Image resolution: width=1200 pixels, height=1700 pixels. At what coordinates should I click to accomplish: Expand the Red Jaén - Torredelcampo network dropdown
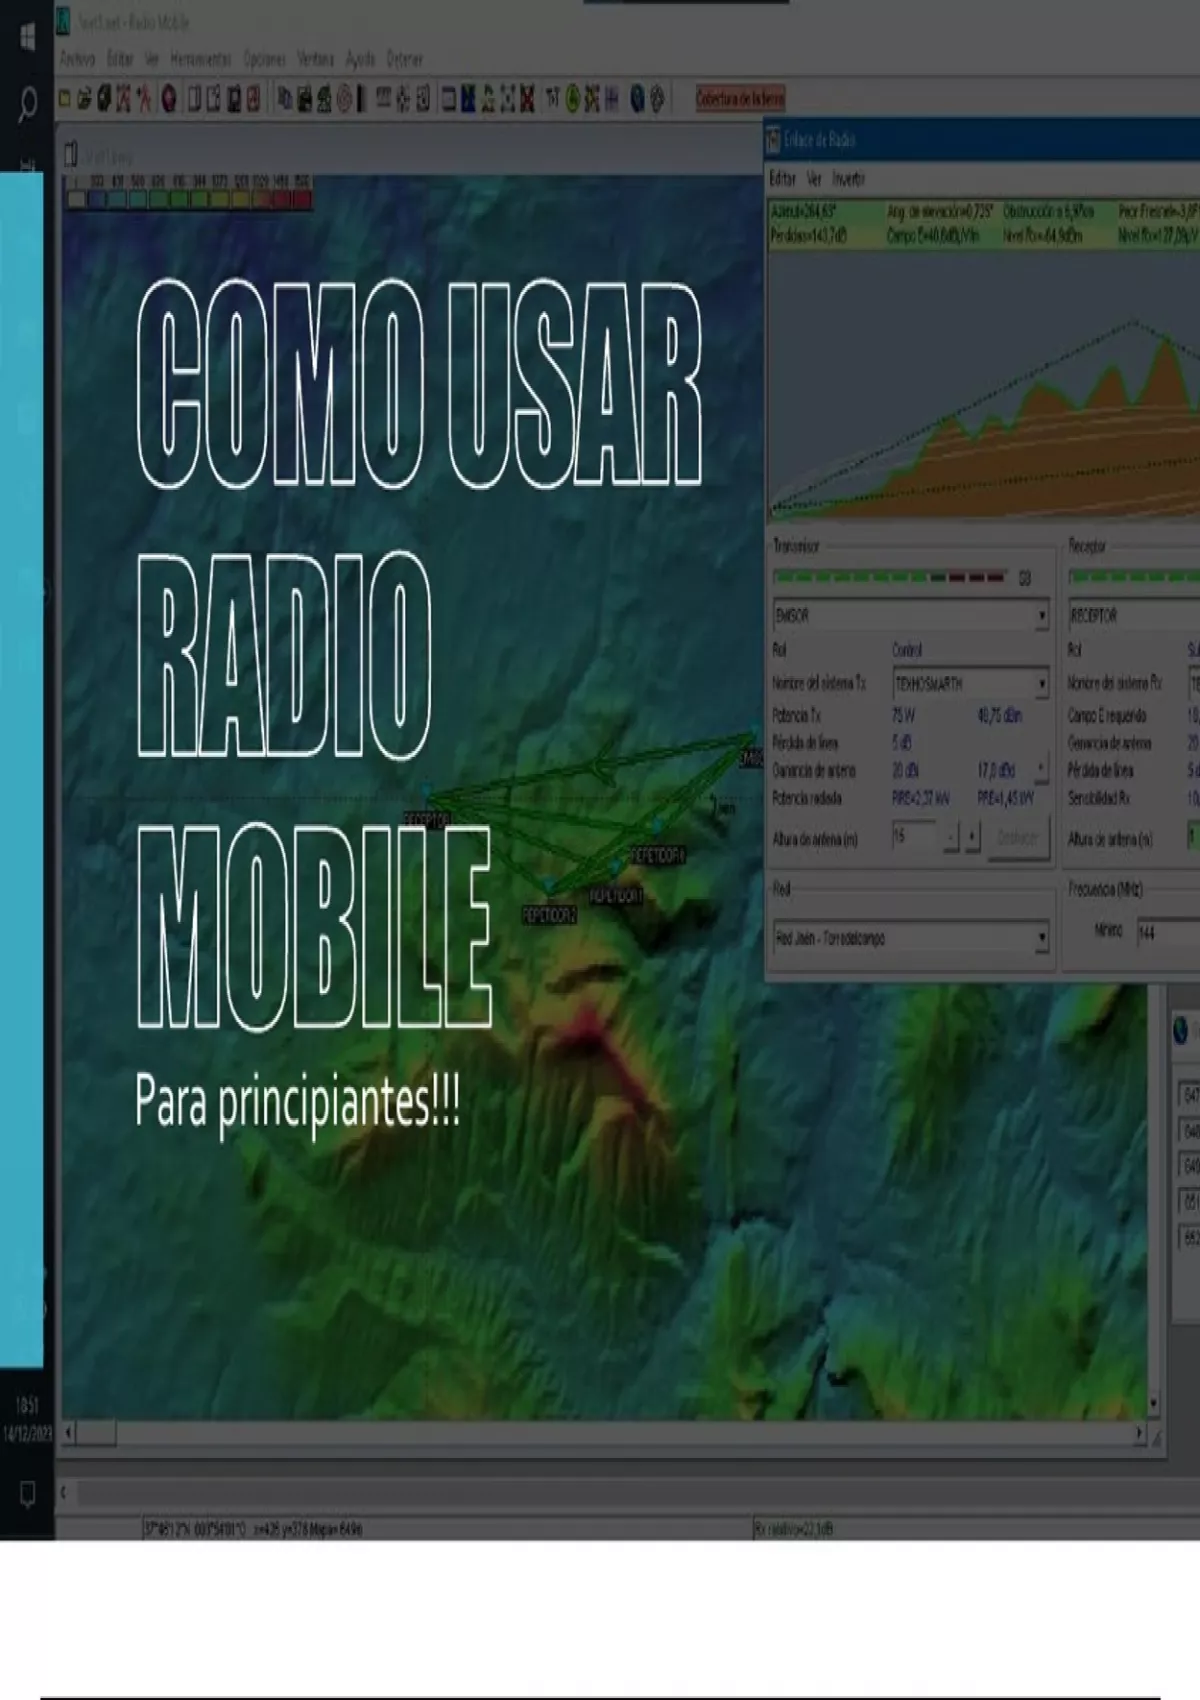point(1041,938)
